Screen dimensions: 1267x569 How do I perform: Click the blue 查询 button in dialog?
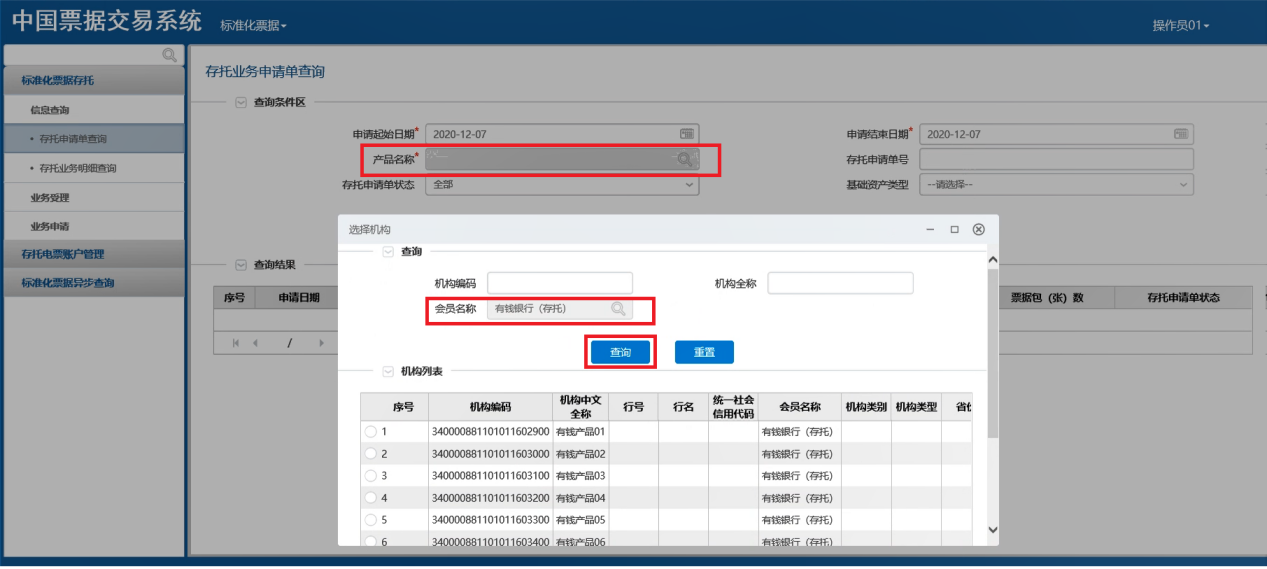pyautogui.click(x=621, y=353)
